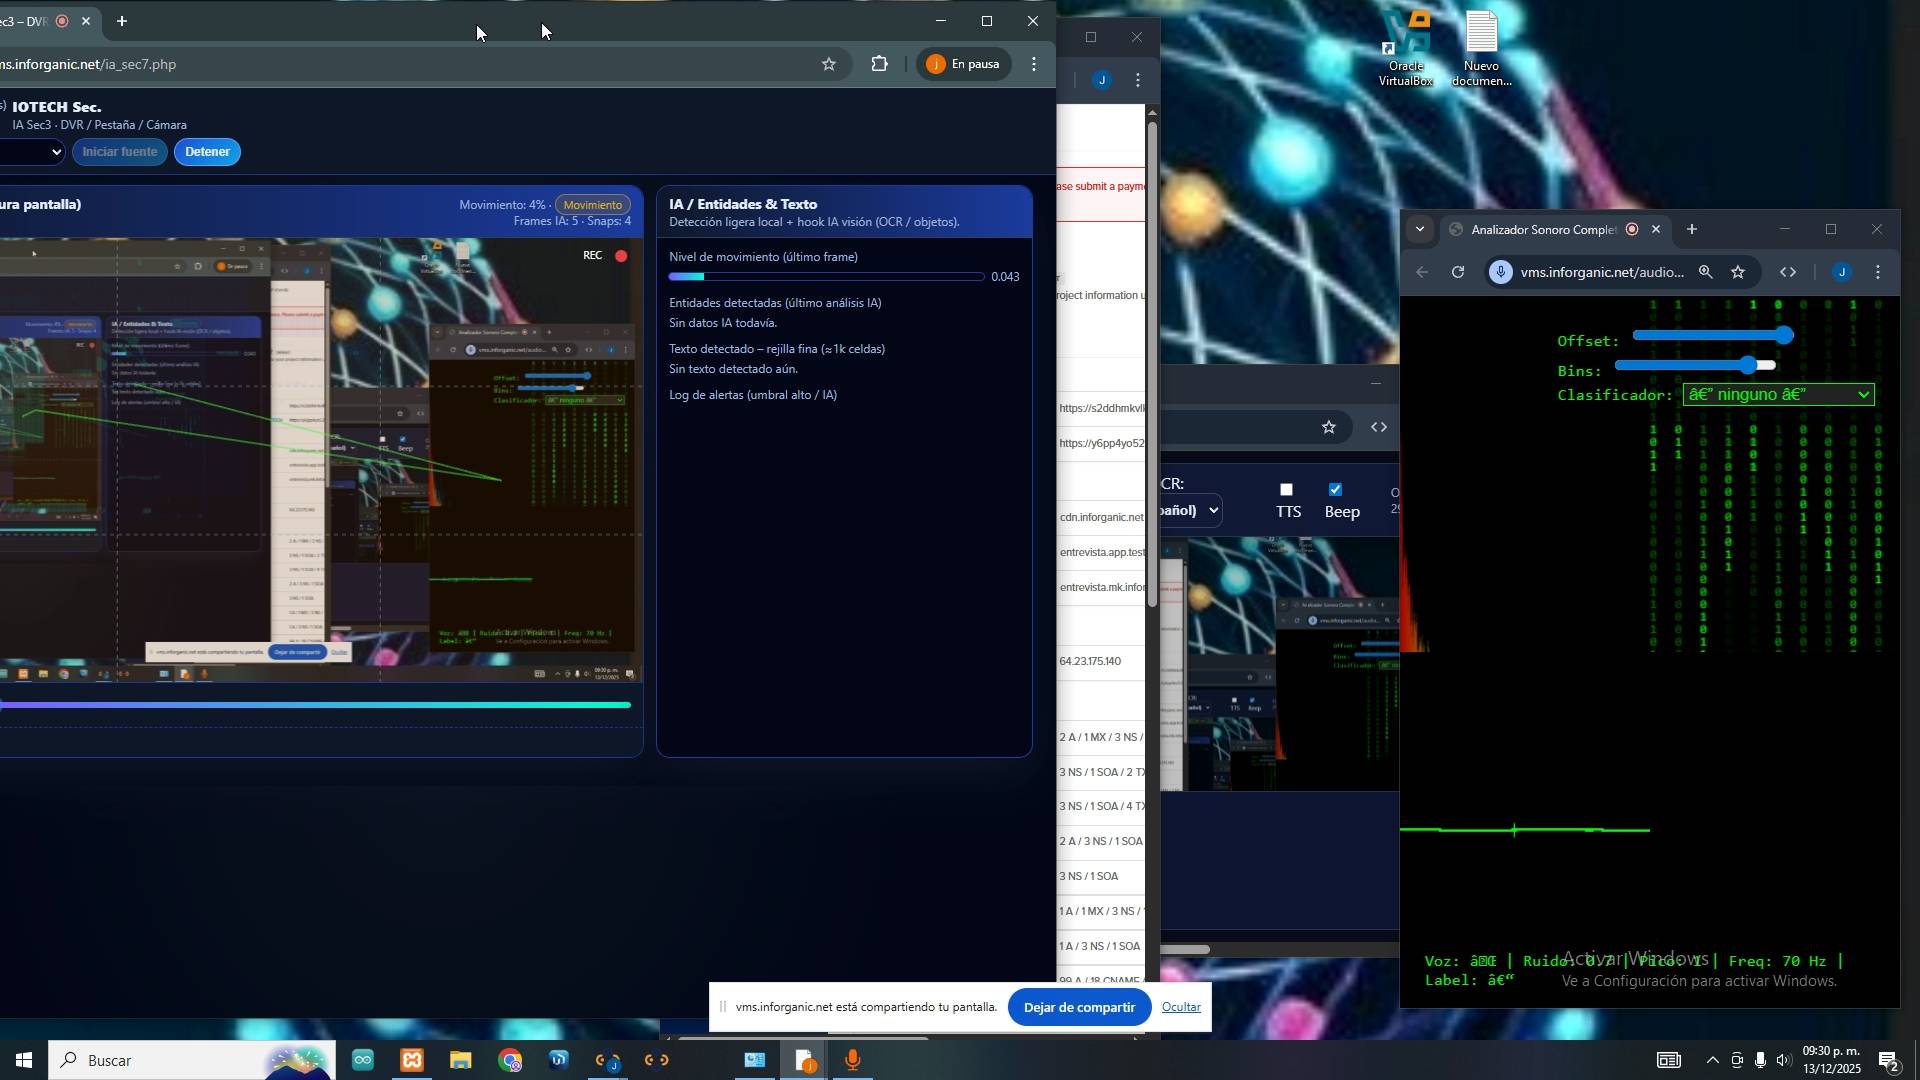Click the microphone icon in audio analyzer address bar
The height and width of the screenshot is (1080, 1920).
[1501, 273]
